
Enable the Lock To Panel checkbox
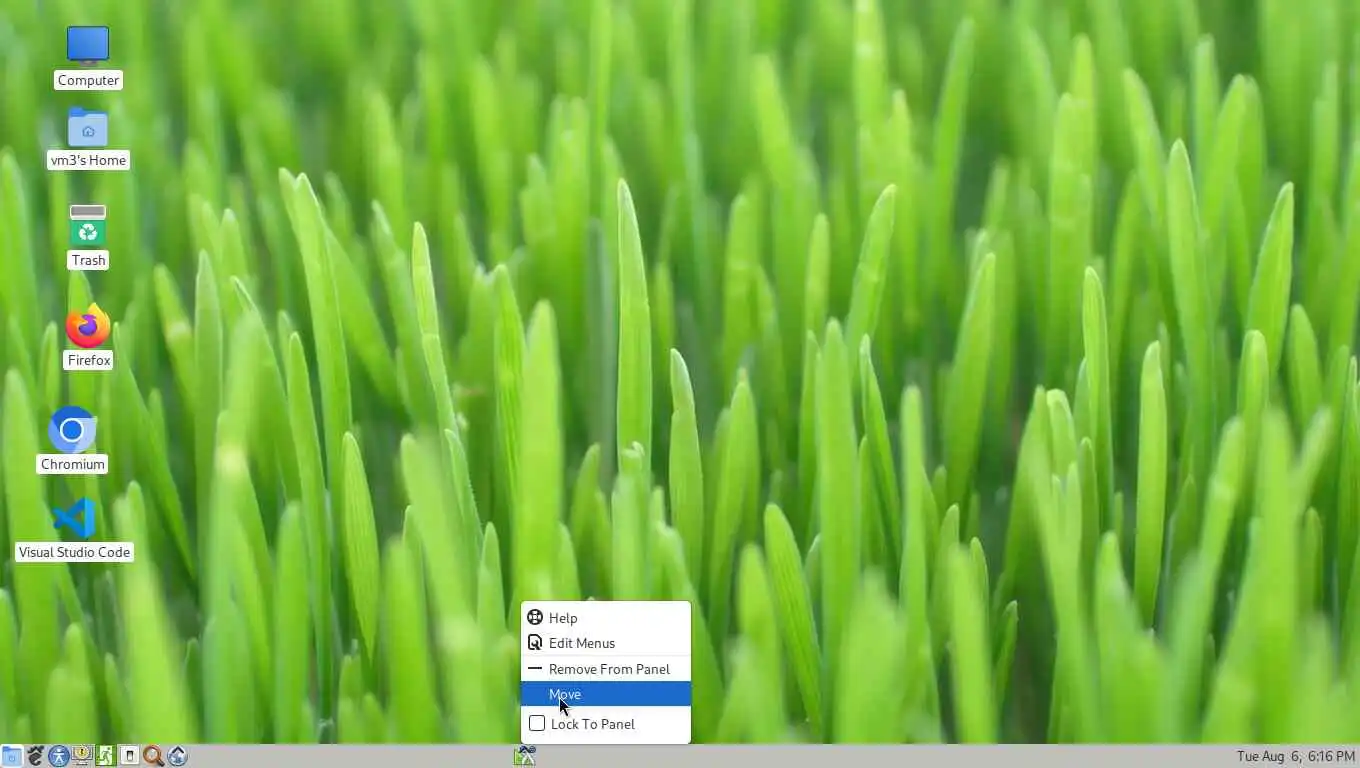[x=537, y=723]
